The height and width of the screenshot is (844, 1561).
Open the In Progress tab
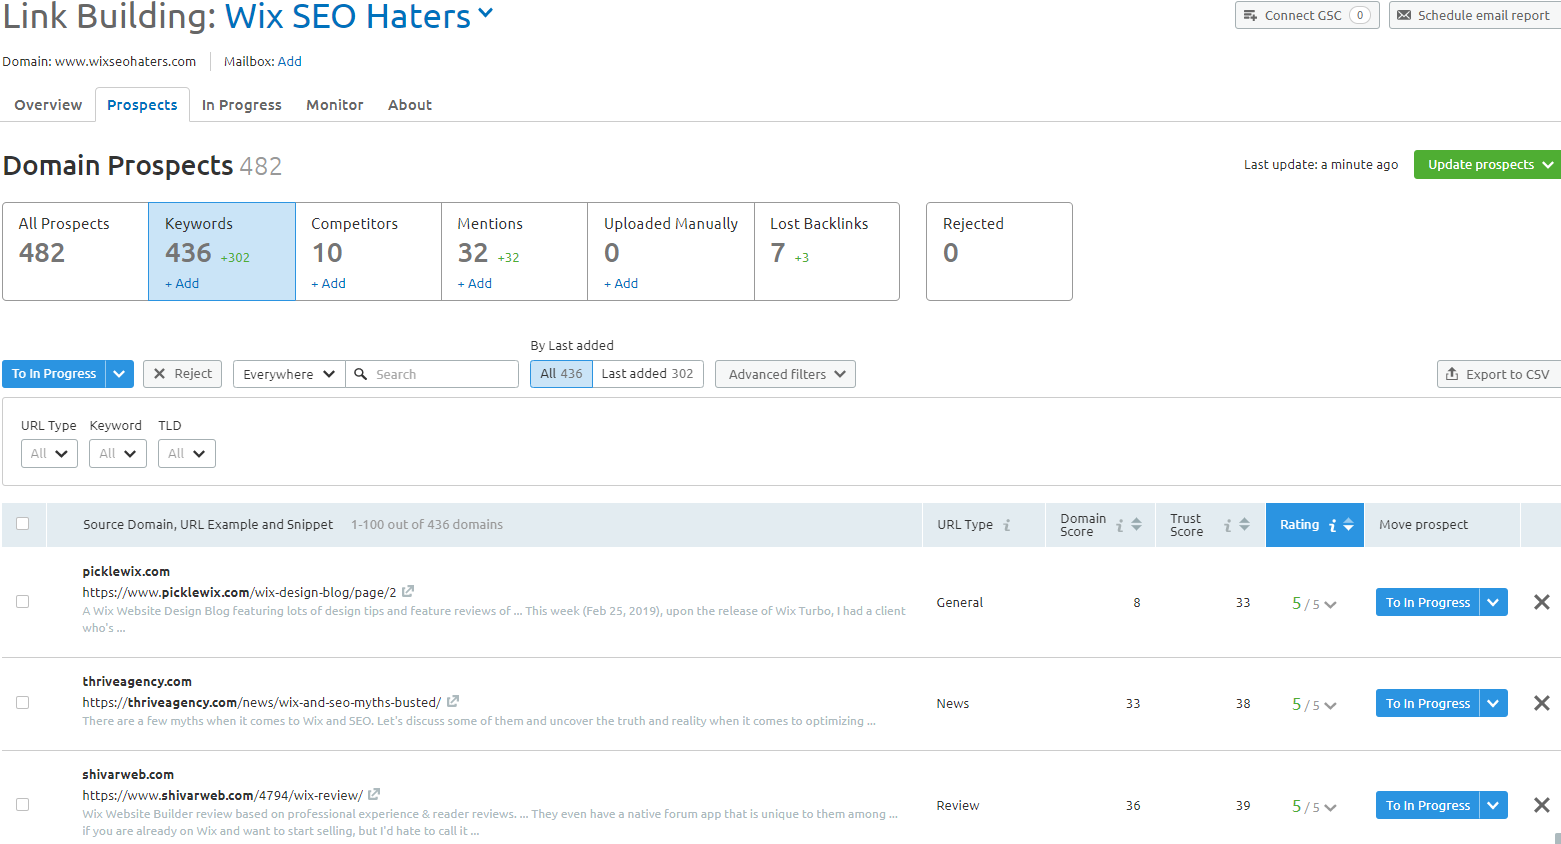click(x=241, y=104)
